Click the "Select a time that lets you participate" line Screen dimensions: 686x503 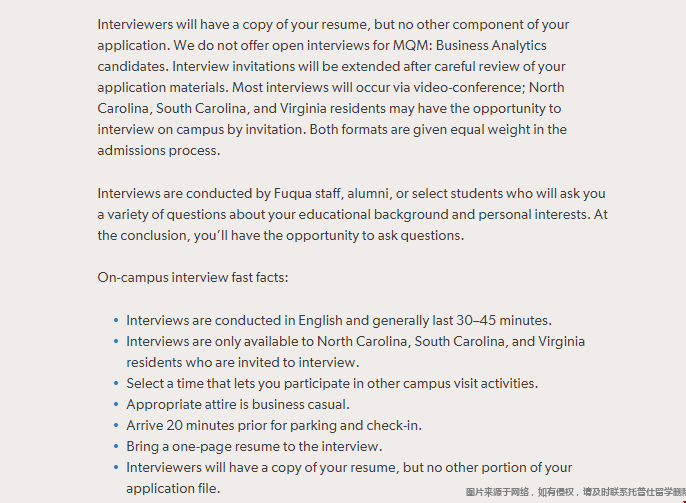(x=332, y=383)
